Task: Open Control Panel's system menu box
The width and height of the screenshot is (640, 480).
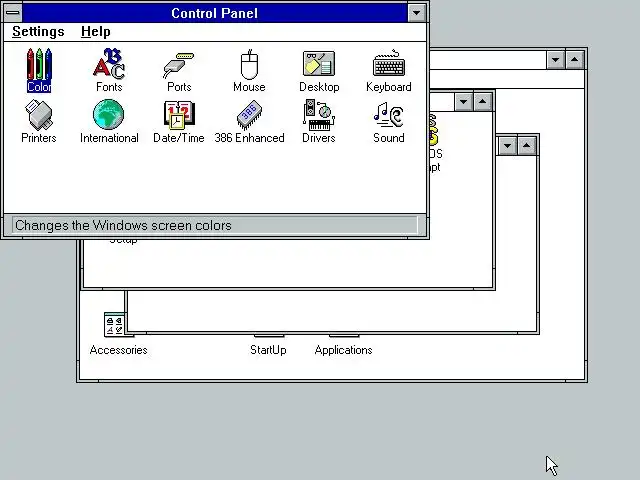Action: (13, 13)
